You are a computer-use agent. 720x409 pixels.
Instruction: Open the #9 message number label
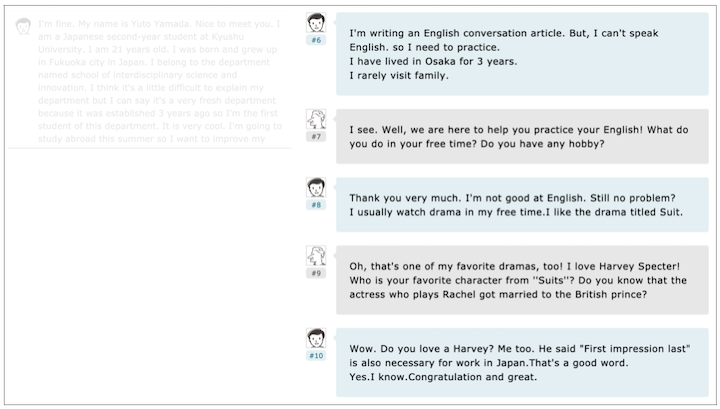316,273
